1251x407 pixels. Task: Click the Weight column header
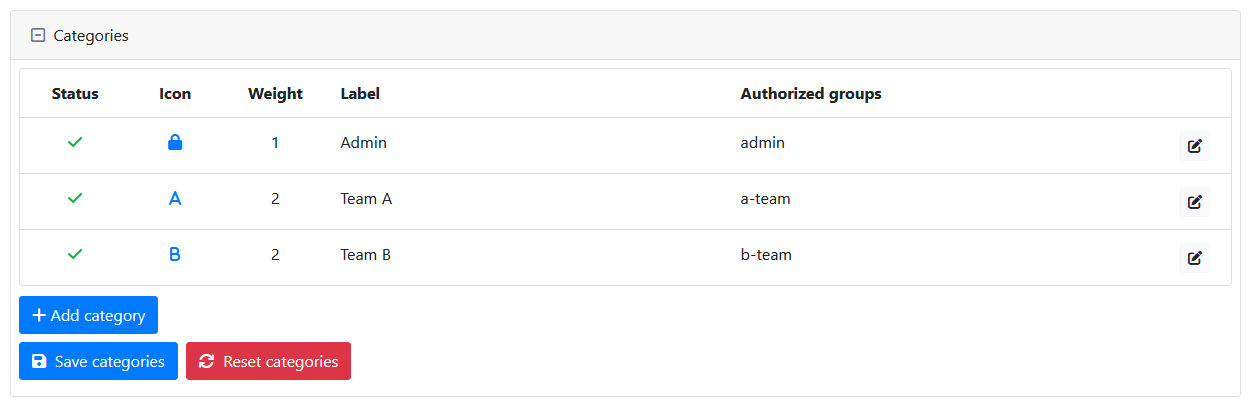point(275,94)
